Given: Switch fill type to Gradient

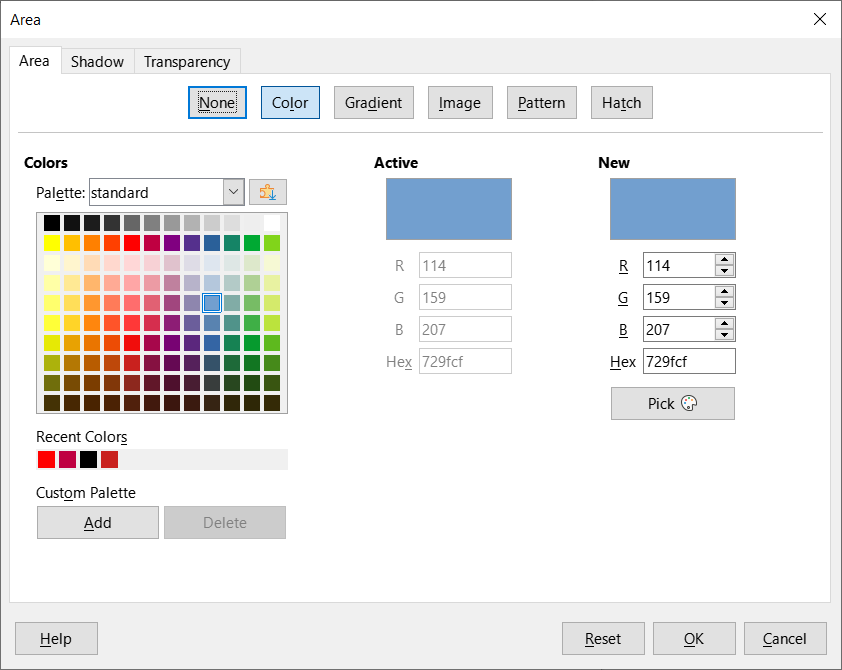Looking at the screenshot, I should tap(373, 103).
